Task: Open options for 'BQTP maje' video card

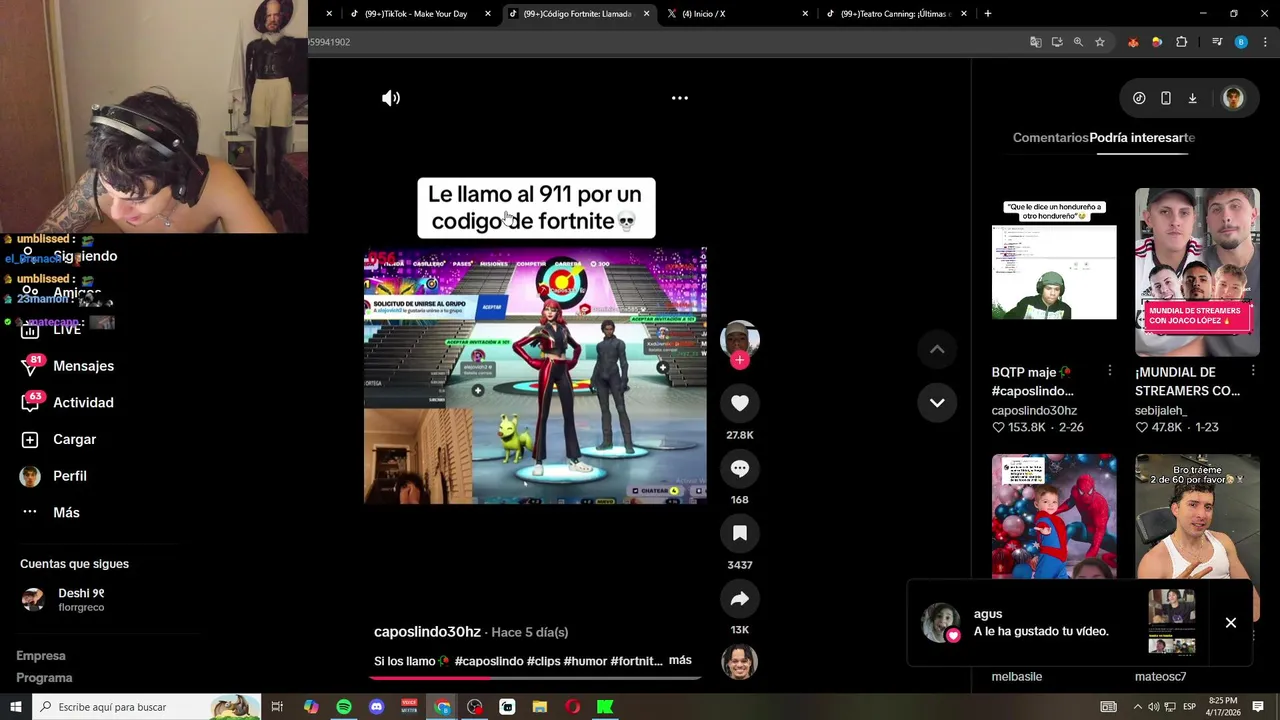Action: click(1109, 371)
